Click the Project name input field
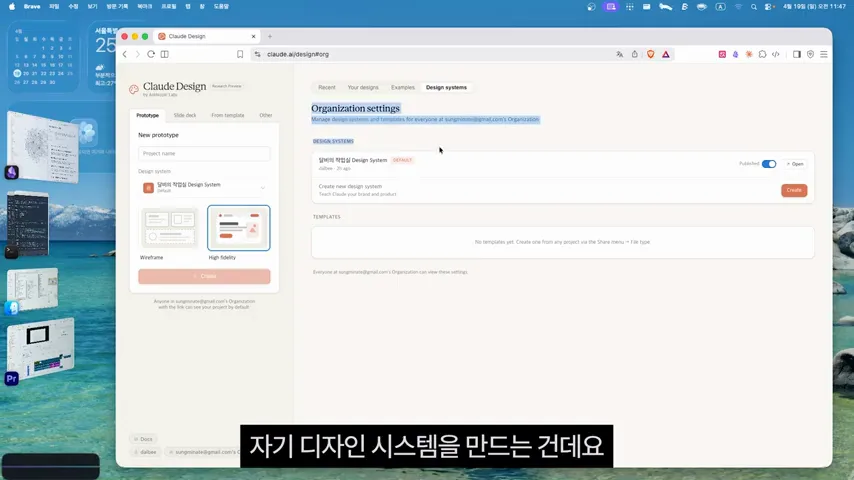This screenshot has height=480, width=854. pos(204,154)
